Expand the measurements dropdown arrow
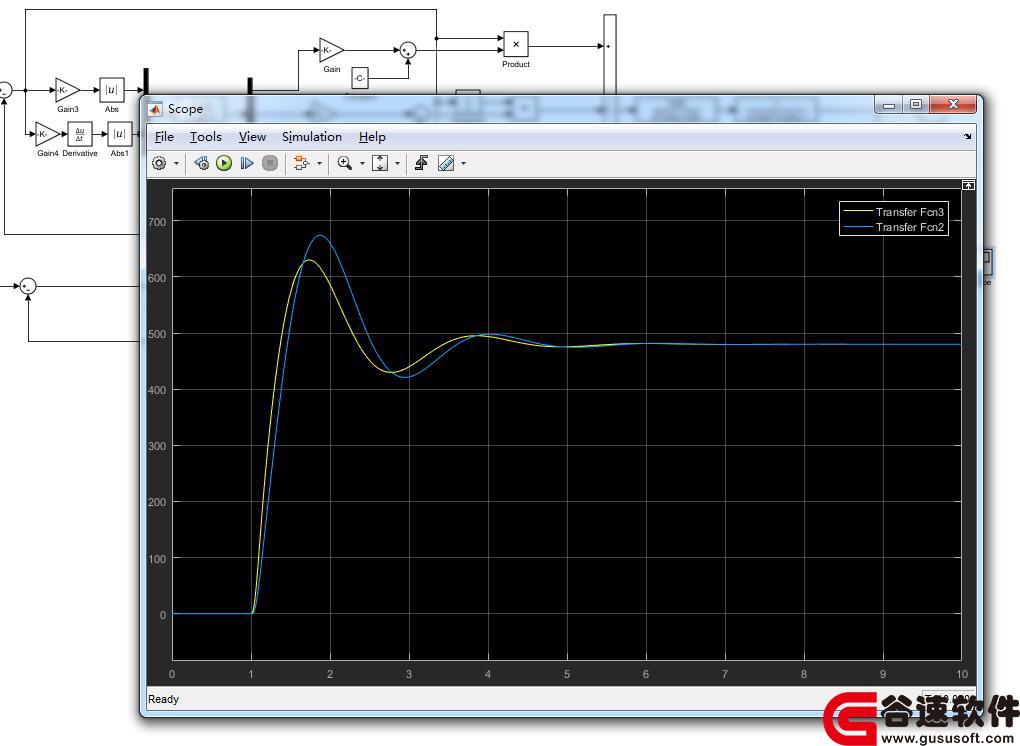 click(463, 164)
